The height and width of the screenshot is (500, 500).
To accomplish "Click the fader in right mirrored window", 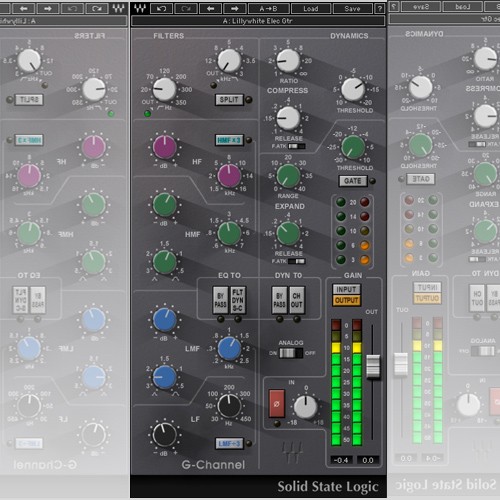I will tap(401, 364).
